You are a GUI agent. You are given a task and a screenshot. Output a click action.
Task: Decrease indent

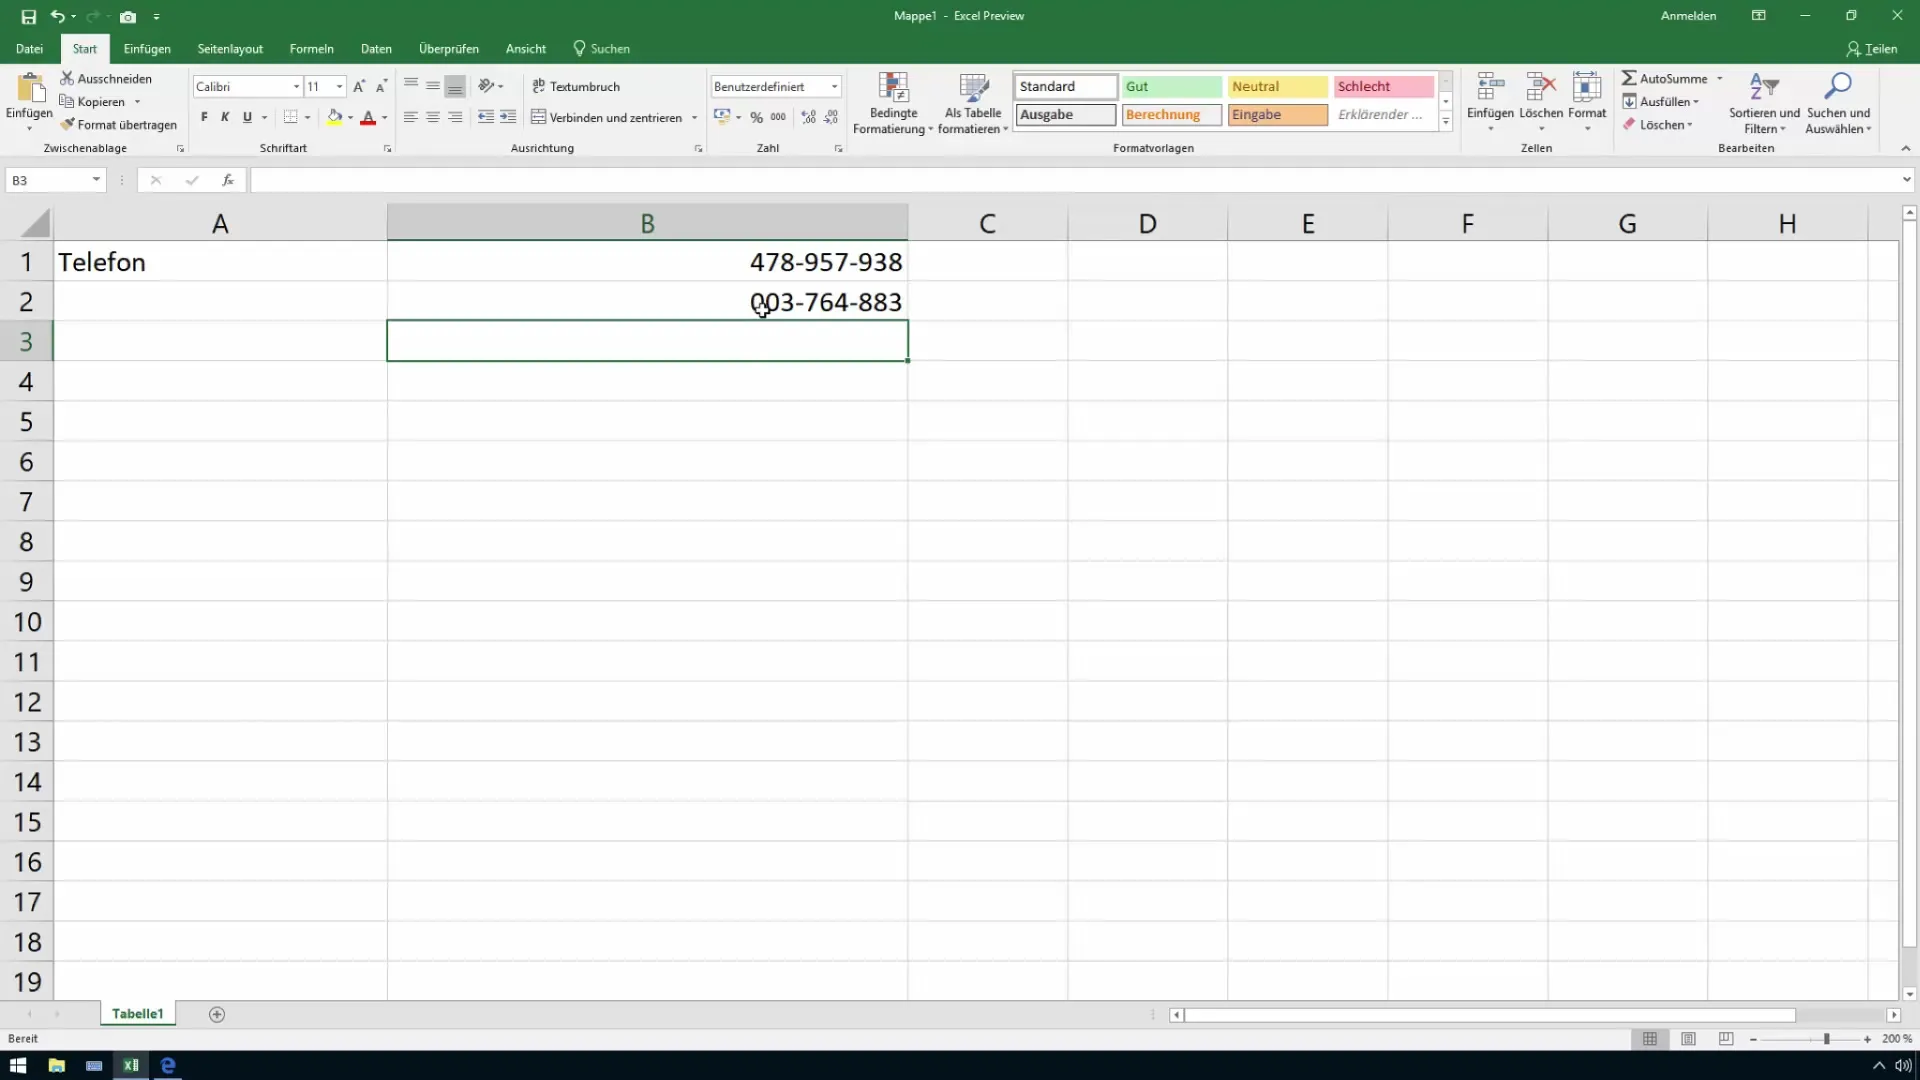(x=486, y=117)
